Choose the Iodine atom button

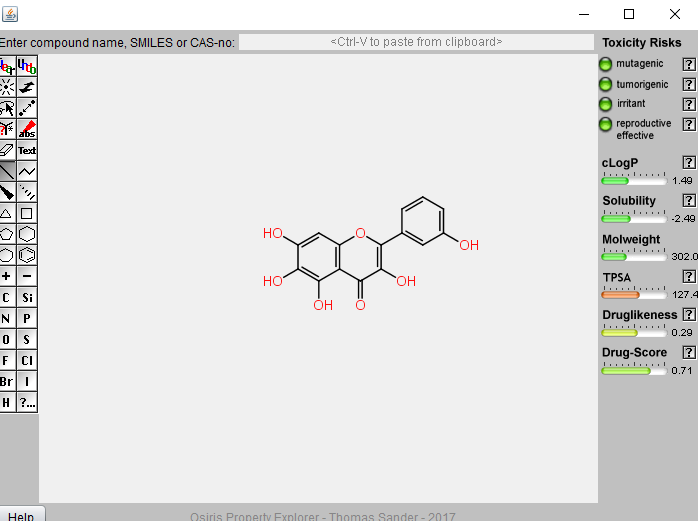click(27, 381)
